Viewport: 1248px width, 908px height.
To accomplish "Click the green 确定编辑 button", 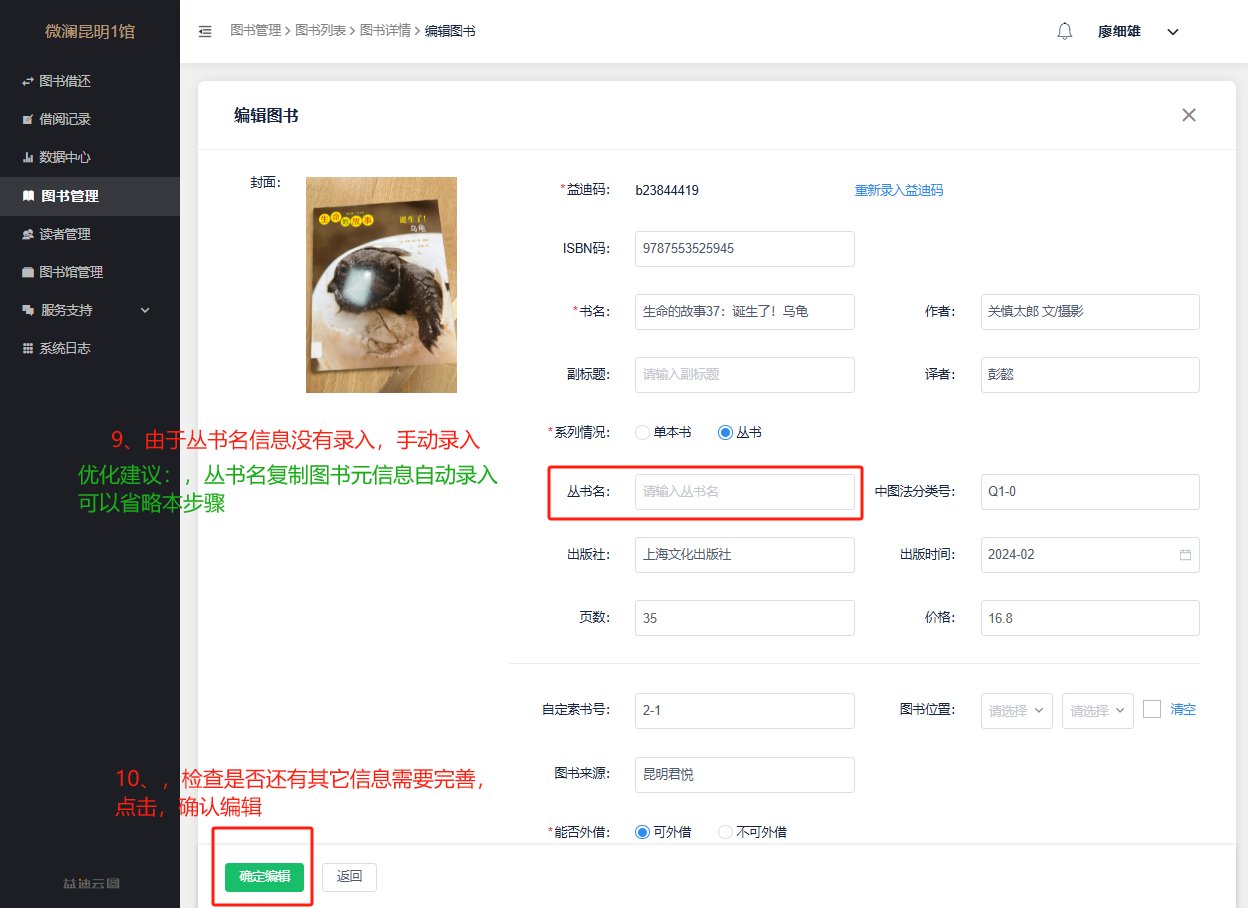I will (x=264, y=877).
